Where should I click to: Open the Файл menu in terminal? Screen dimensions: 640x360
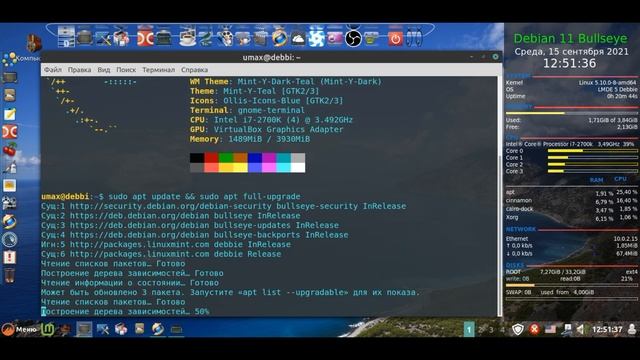[x=53, y=70]
